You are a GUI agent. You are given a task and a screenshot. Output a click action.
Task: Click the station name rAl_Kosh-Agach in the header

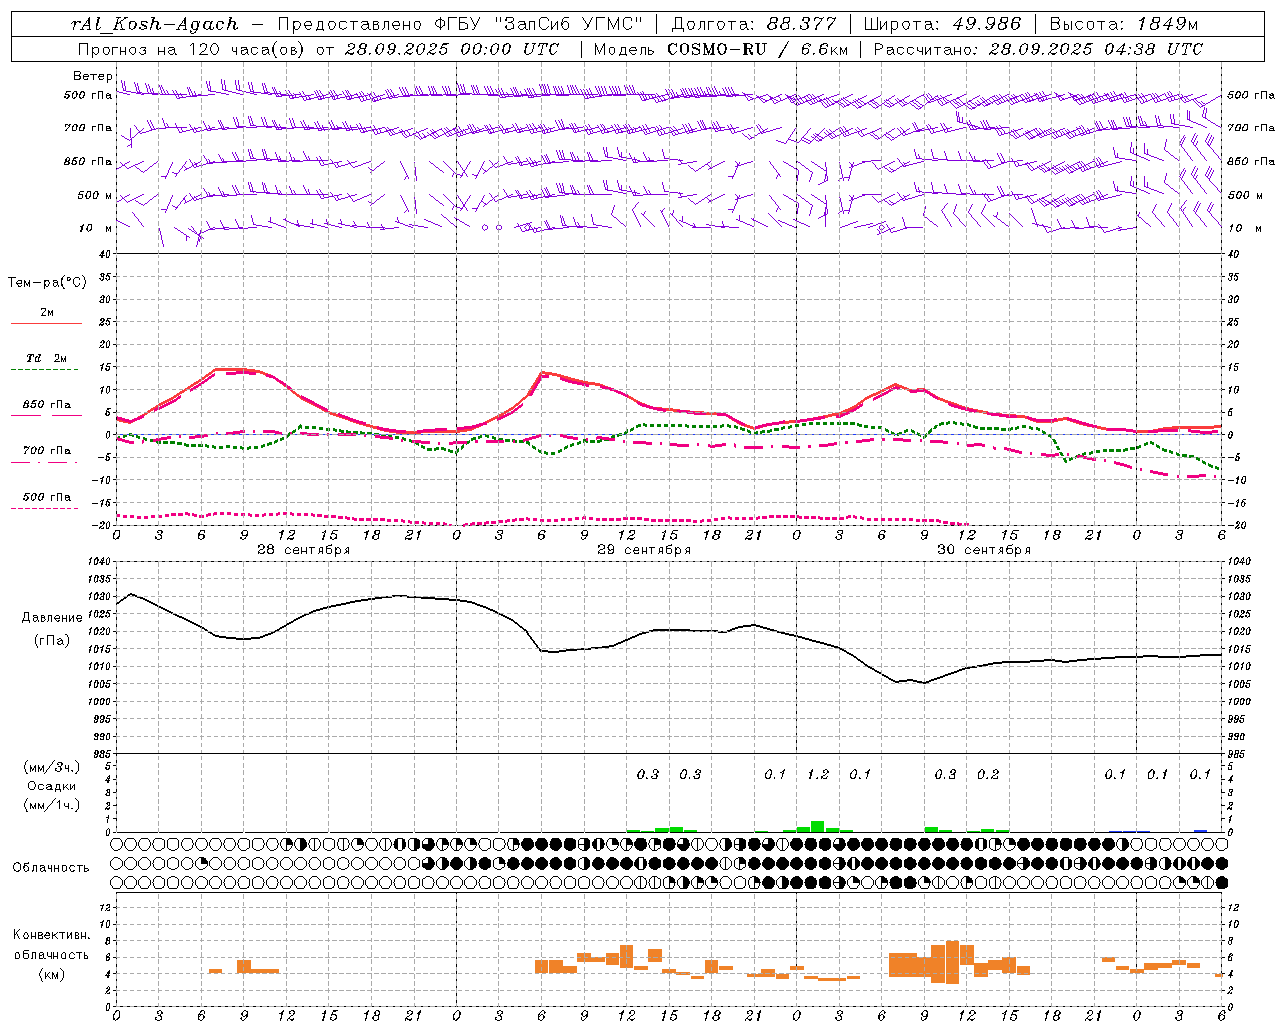pos(155,24)
